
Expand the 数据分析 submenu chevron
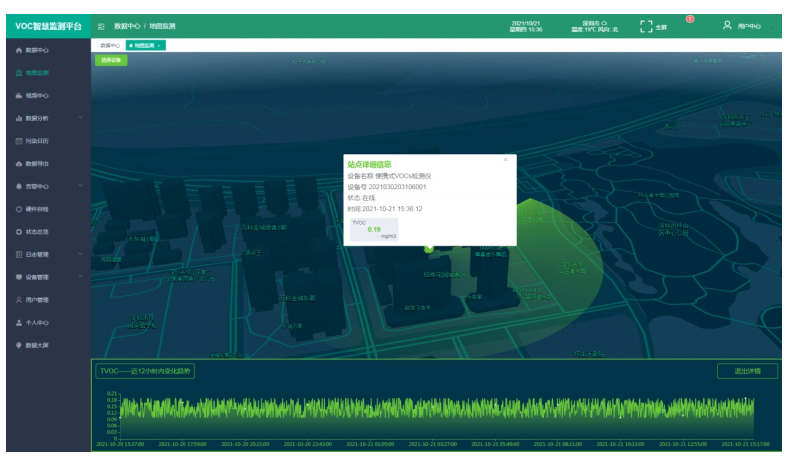pos(81,118)
